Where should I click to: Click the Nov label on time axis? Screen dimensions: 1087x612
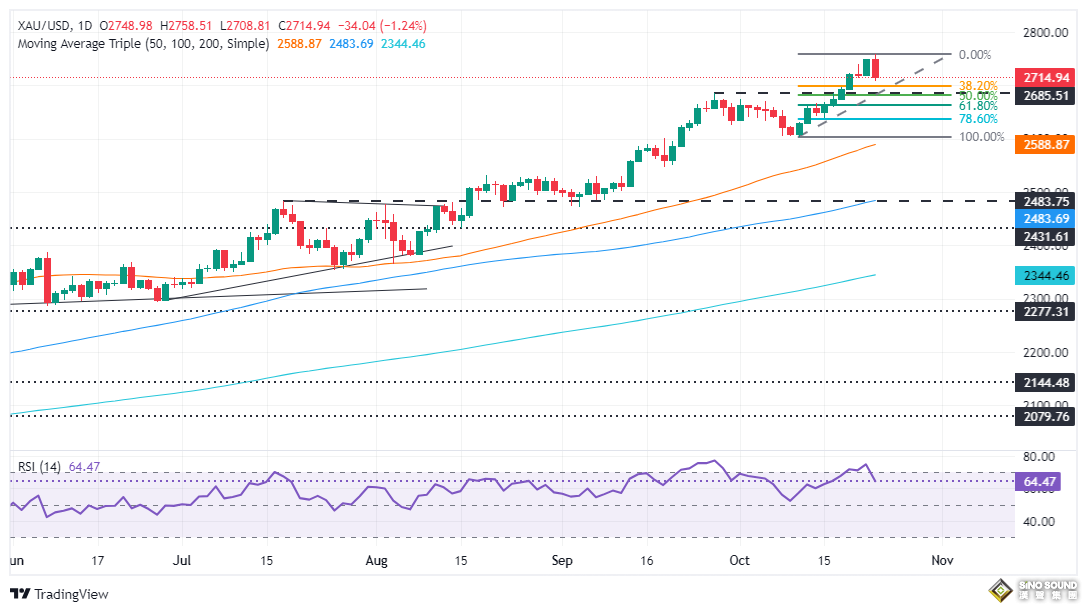pos(942,562)
